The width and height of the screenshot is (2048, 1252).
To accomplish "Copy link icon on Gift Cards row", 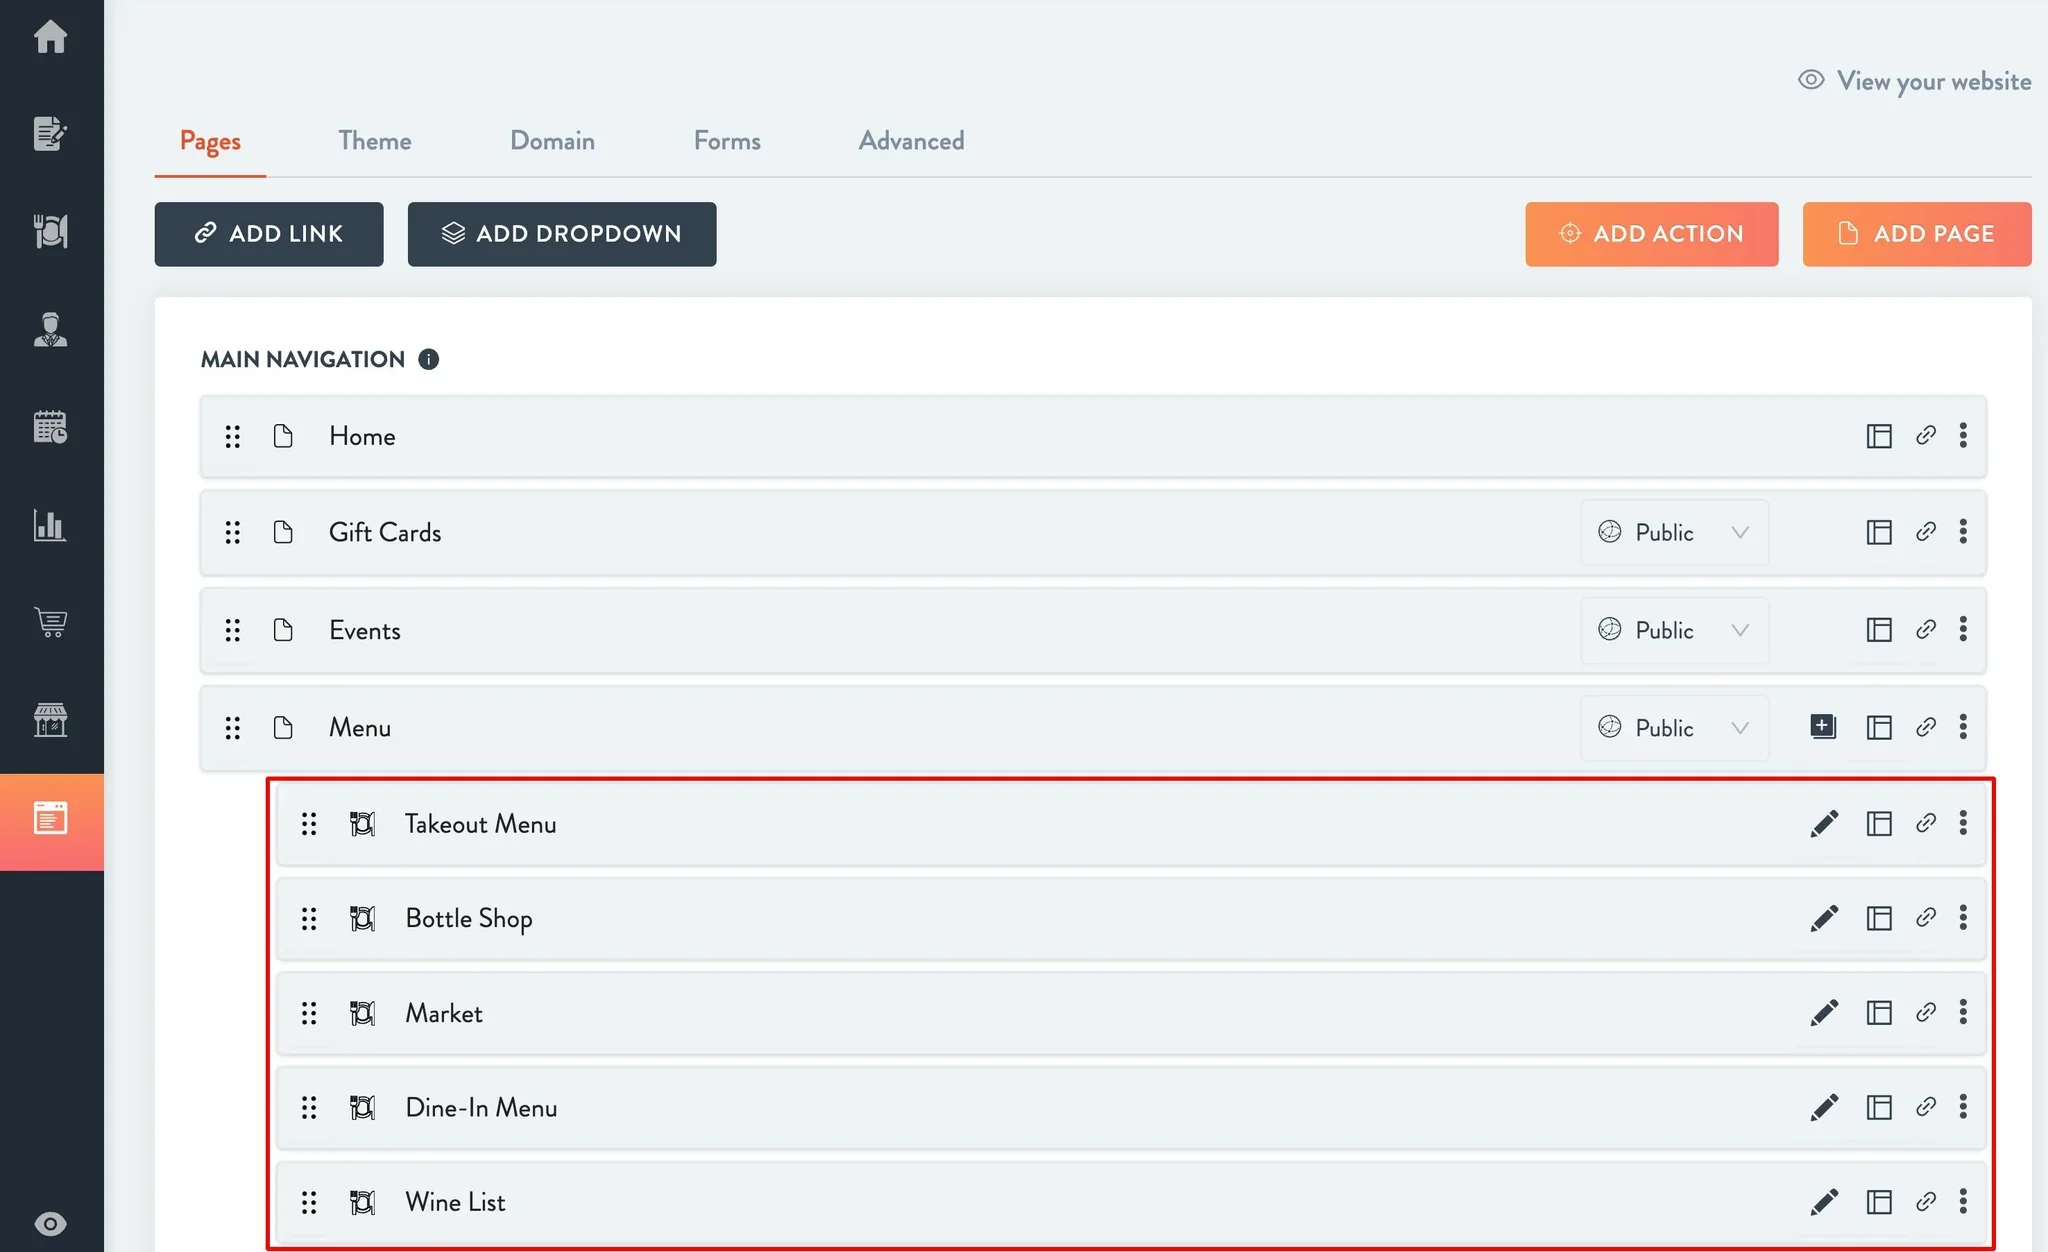I will (1926, 531).
